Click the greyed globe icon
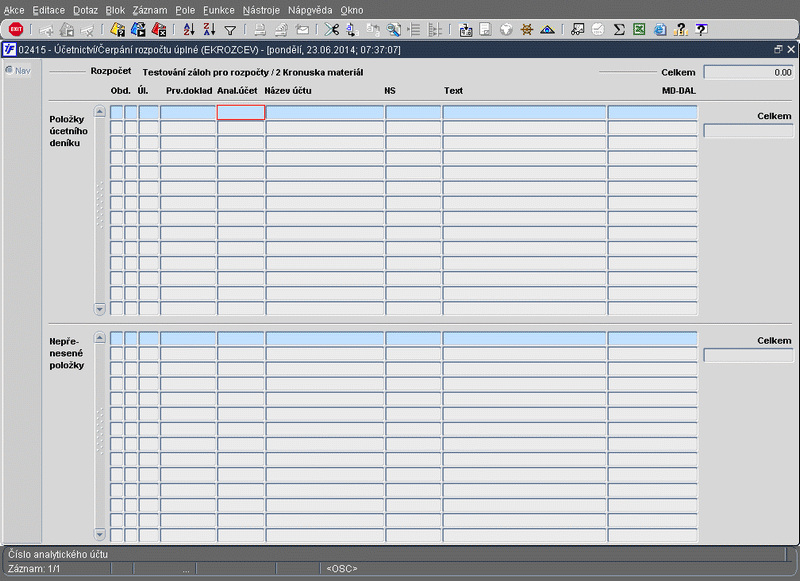The height and width of the screenshot is (581, 800). (506, 30)
